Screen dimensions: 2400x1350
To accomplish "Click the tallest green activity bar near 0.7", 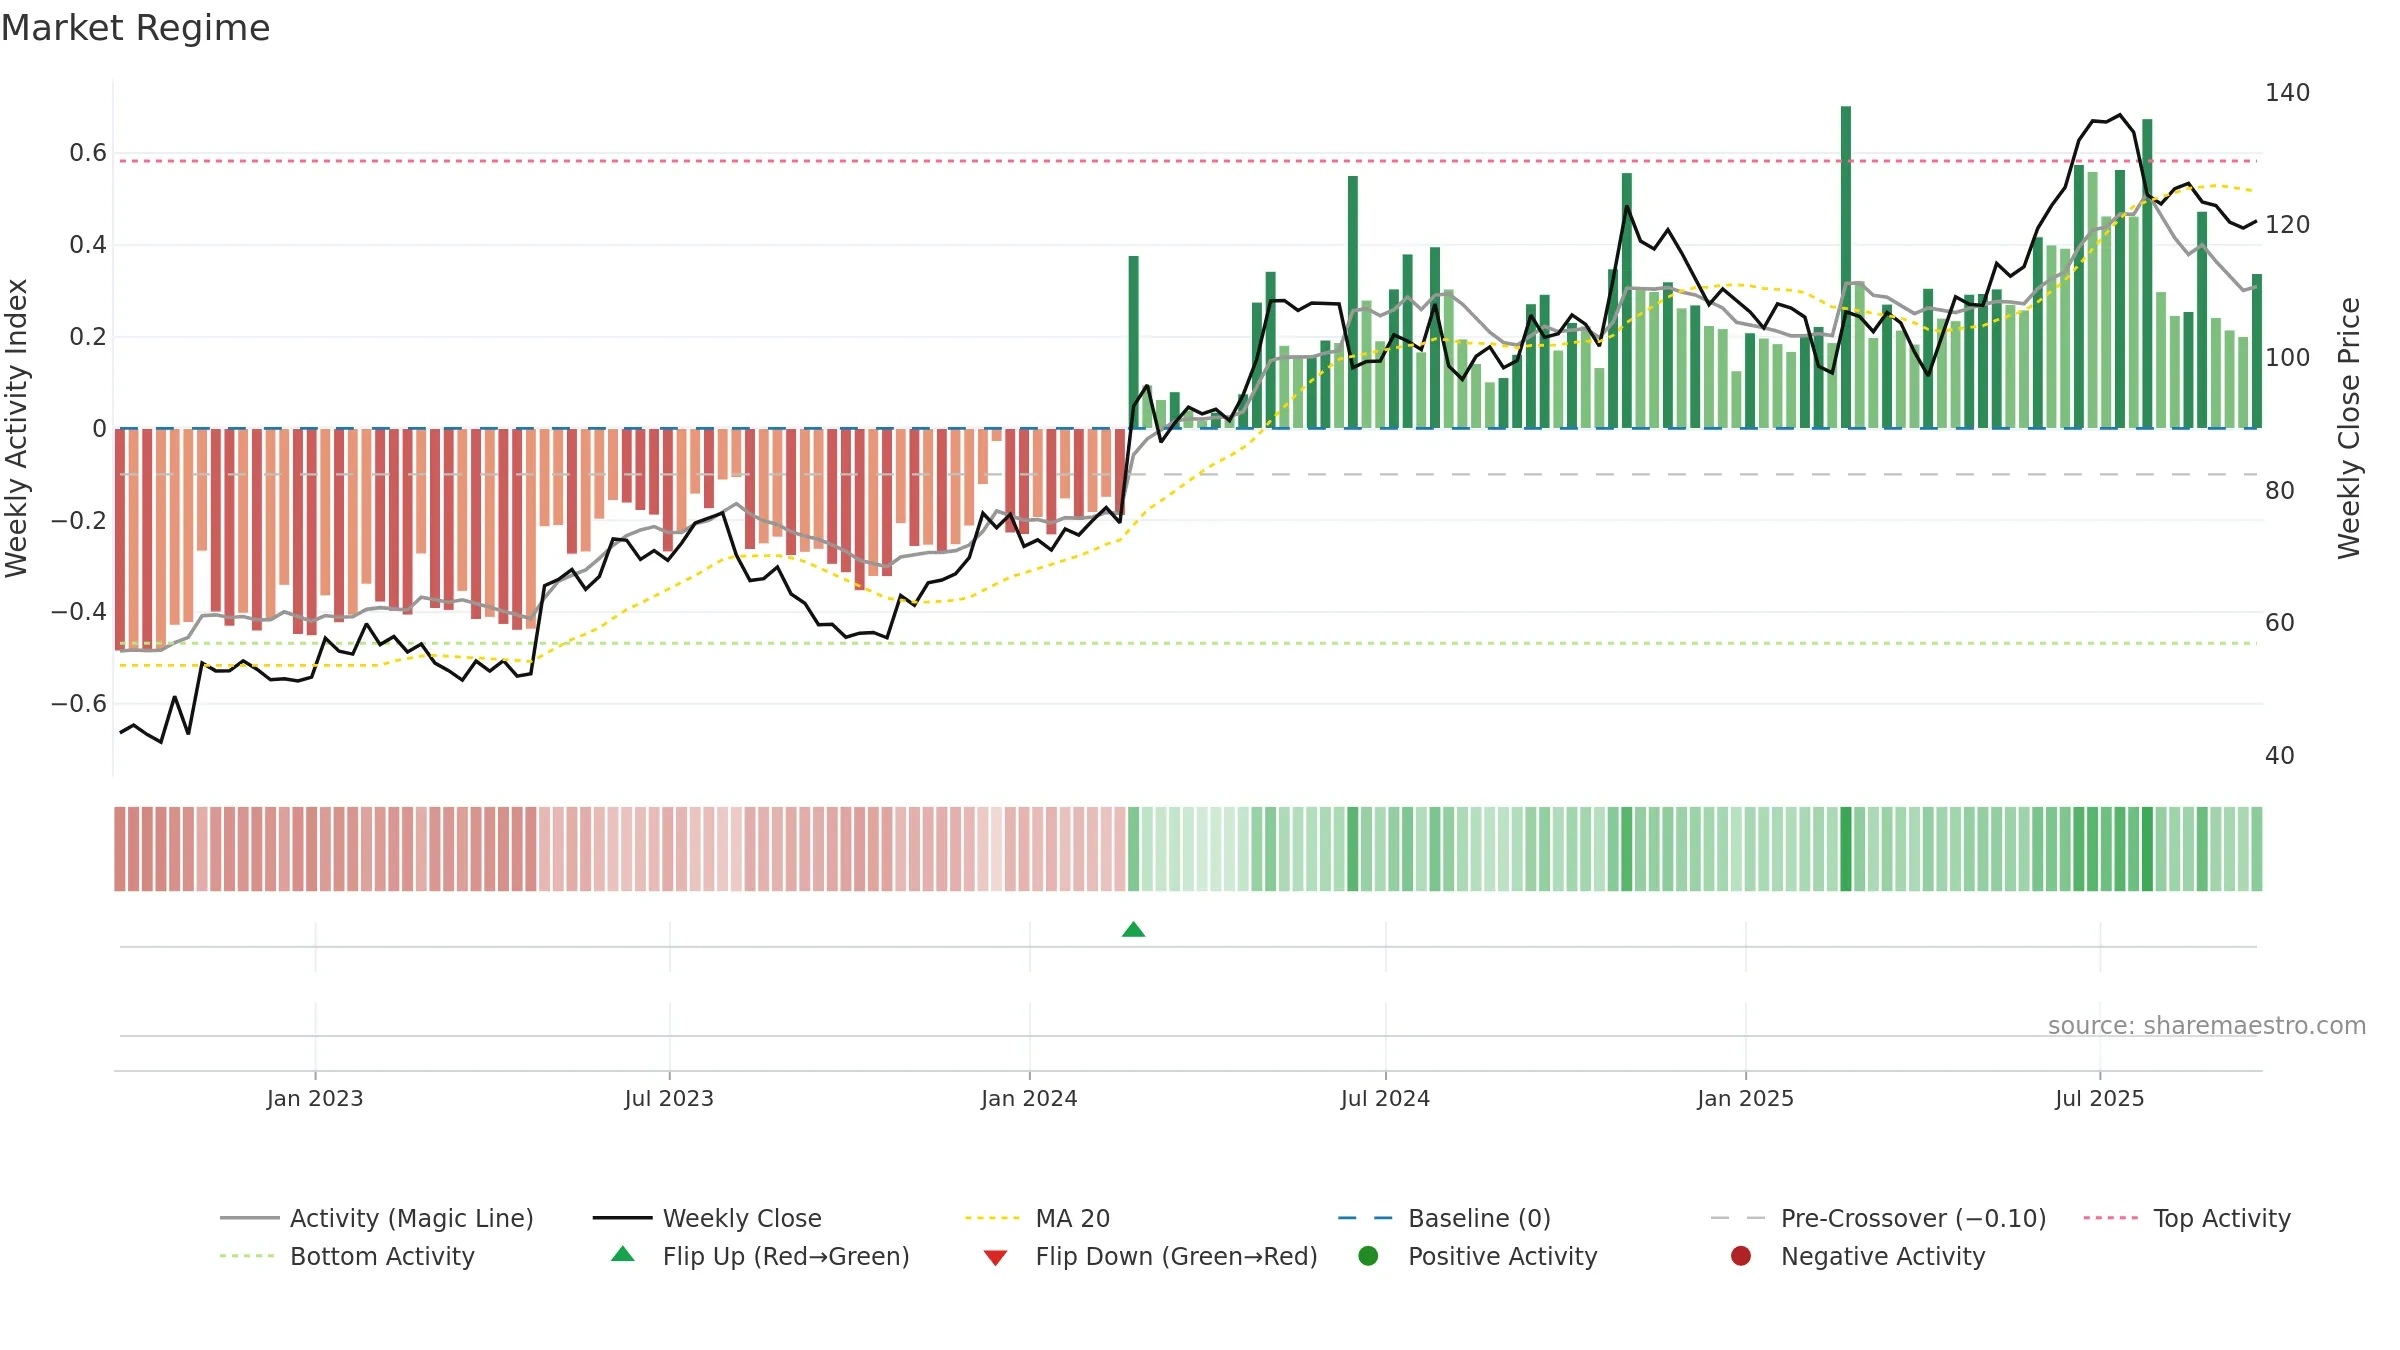I will coord(1846,267).
